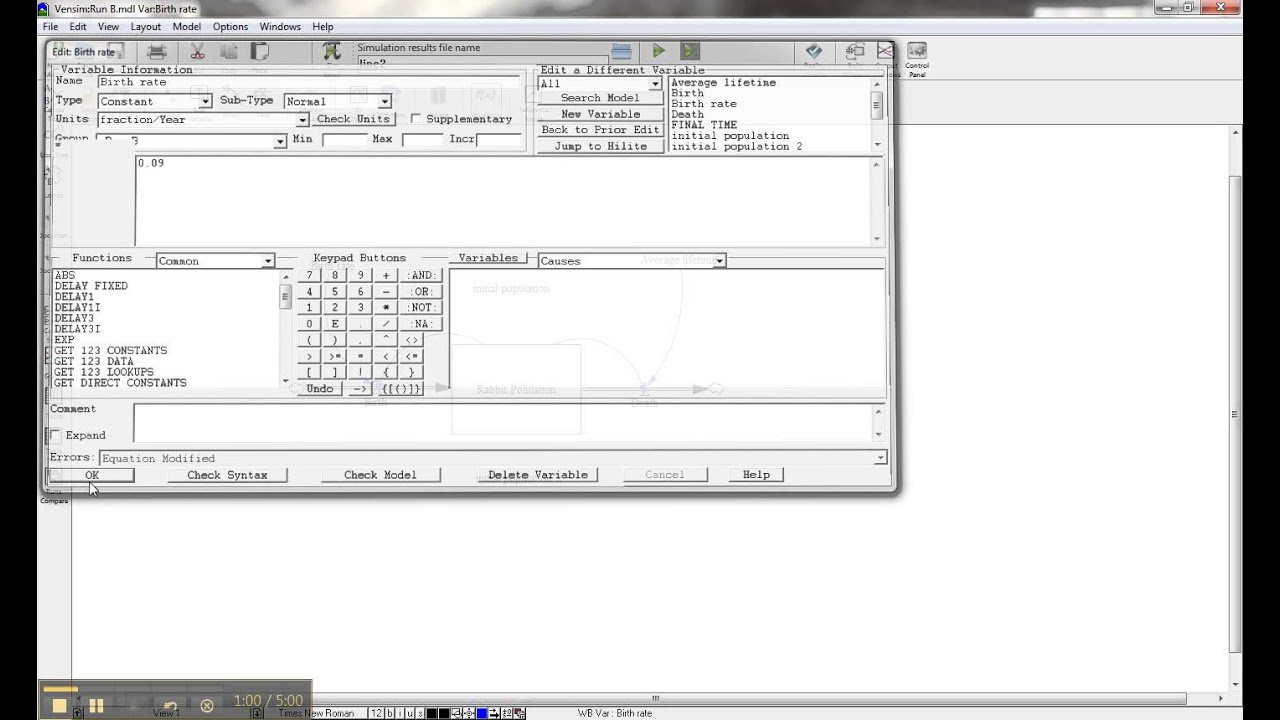
Task: Open the File menu
Action: [x=50, y=27]
